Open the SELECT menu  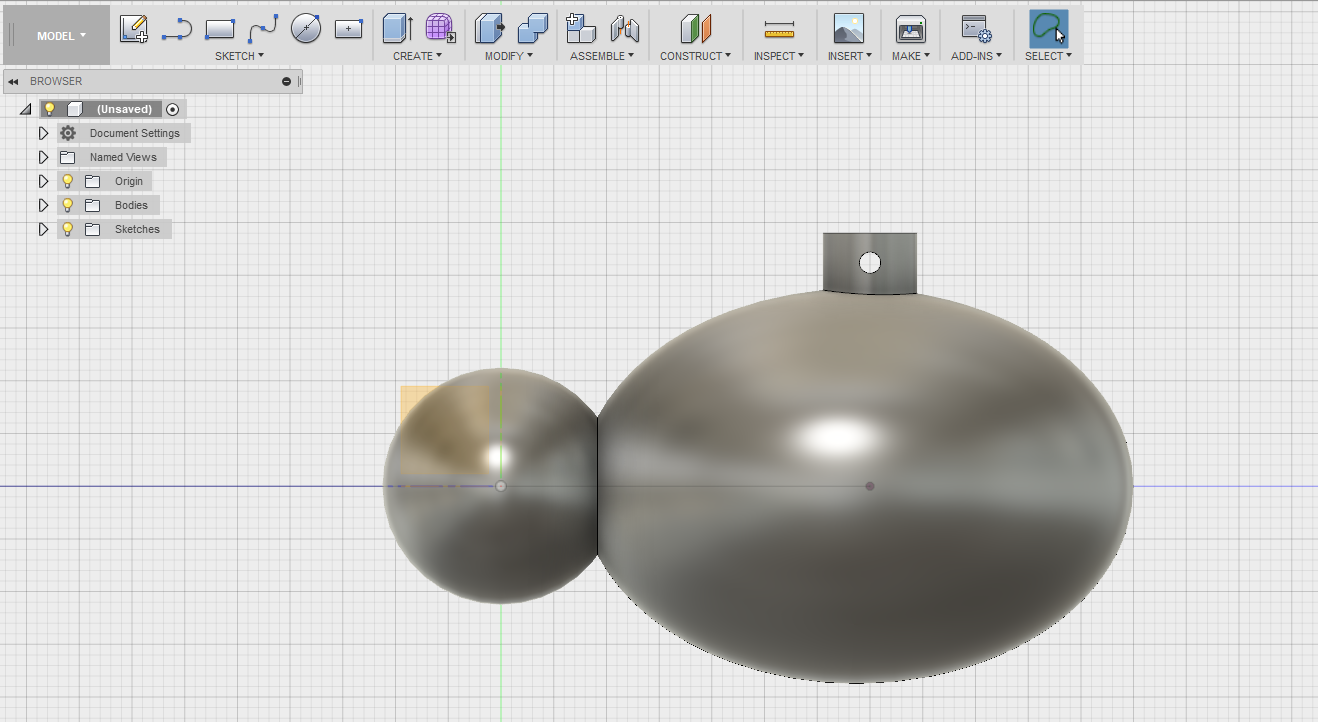point(1048,56)
